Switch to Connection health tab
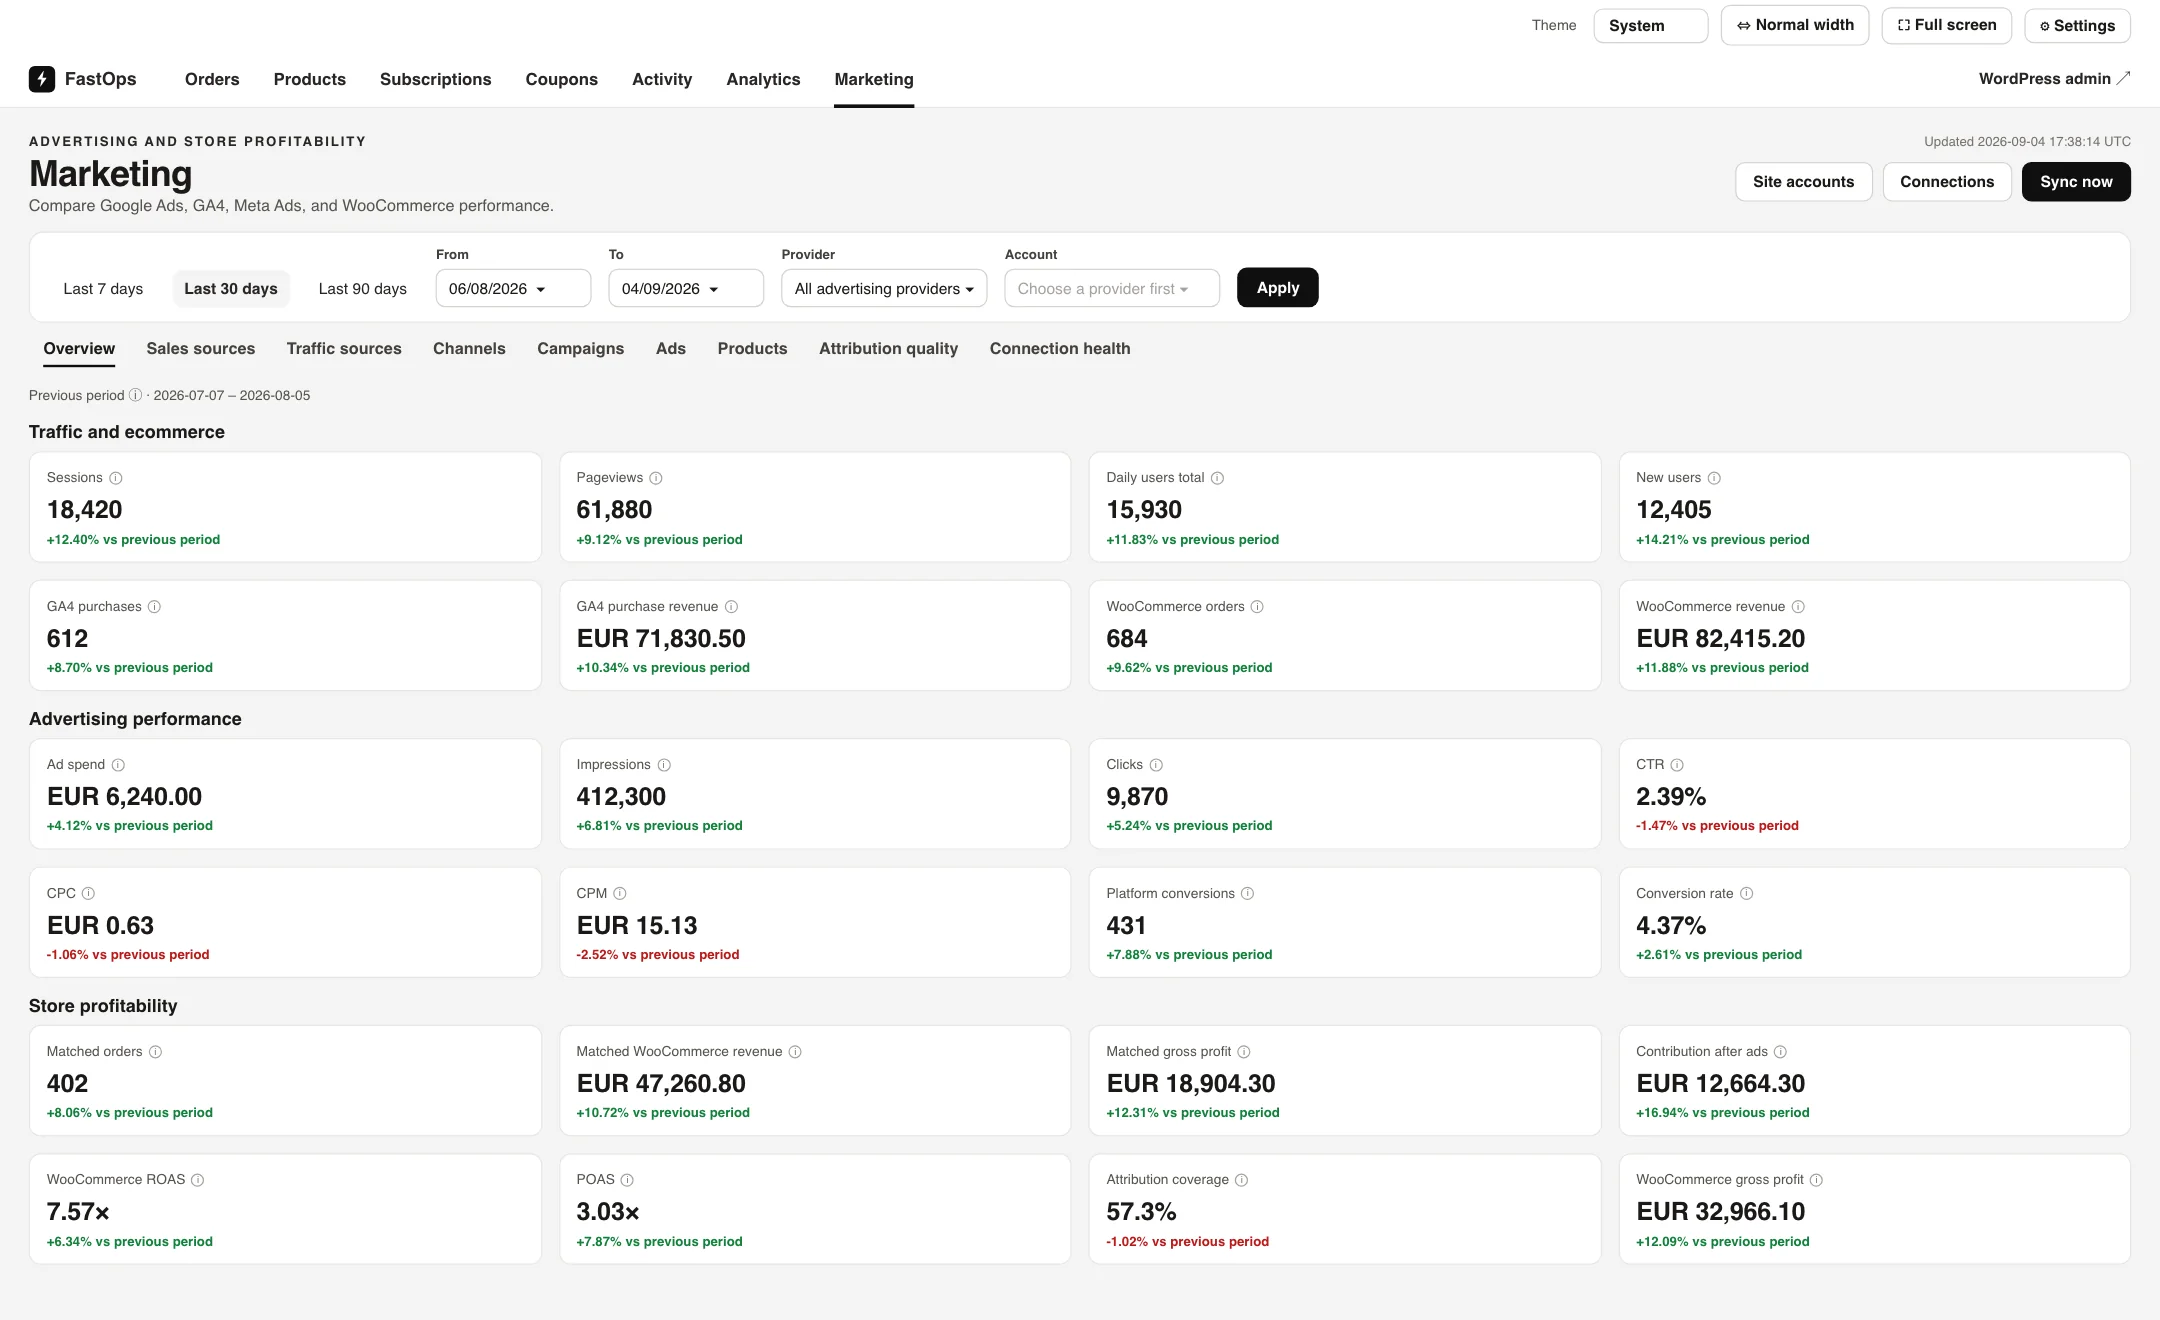This screenshot has height=1320, width=2160. 1060,348
